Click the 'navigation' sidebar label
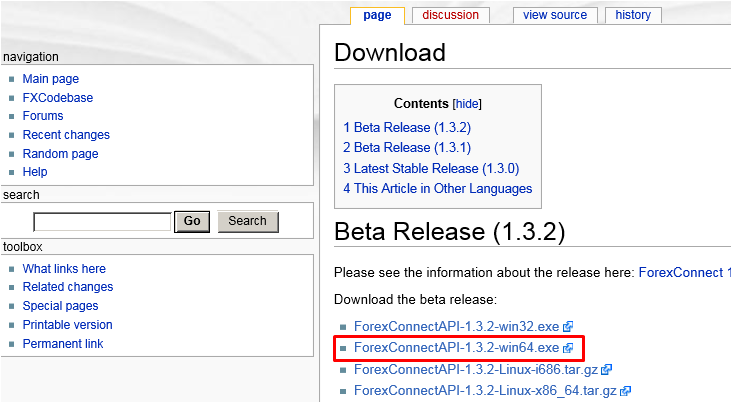Image resolution: width=732 pixels, height=403 pixels. [31, 57]
